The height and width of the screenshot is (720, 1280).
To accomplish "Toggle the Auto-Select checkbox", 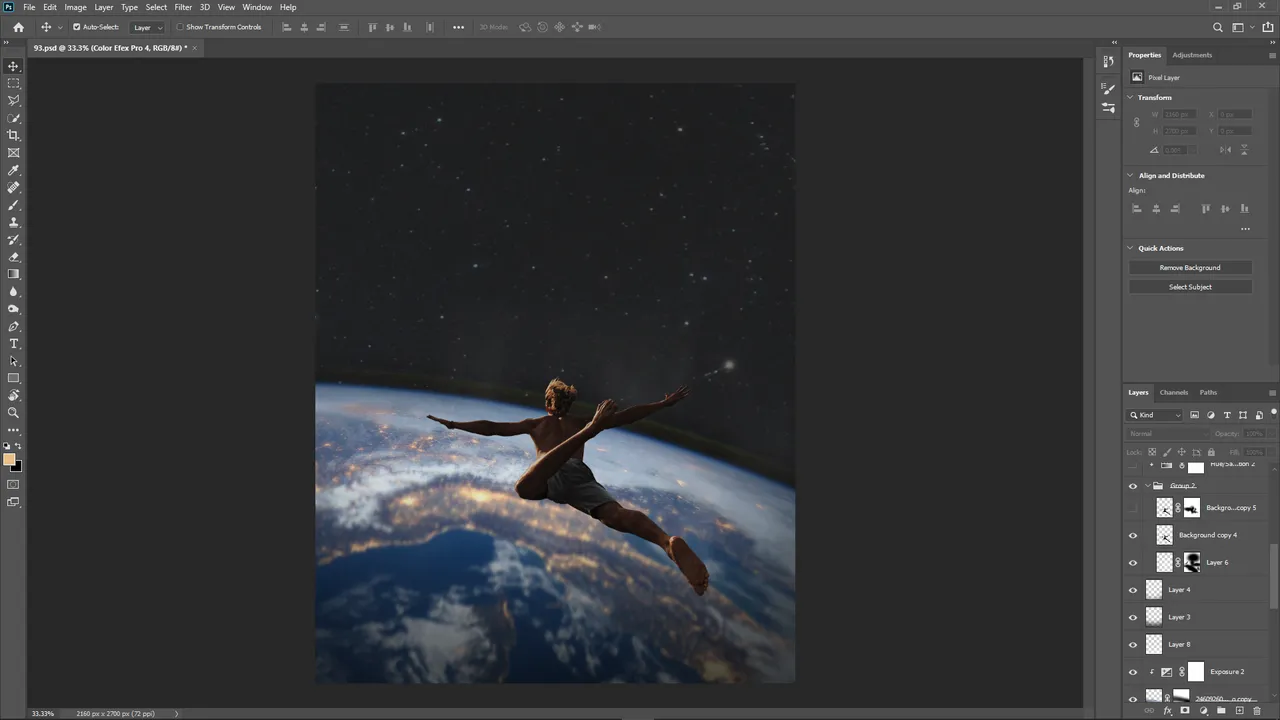I will (x=77, y=27).
